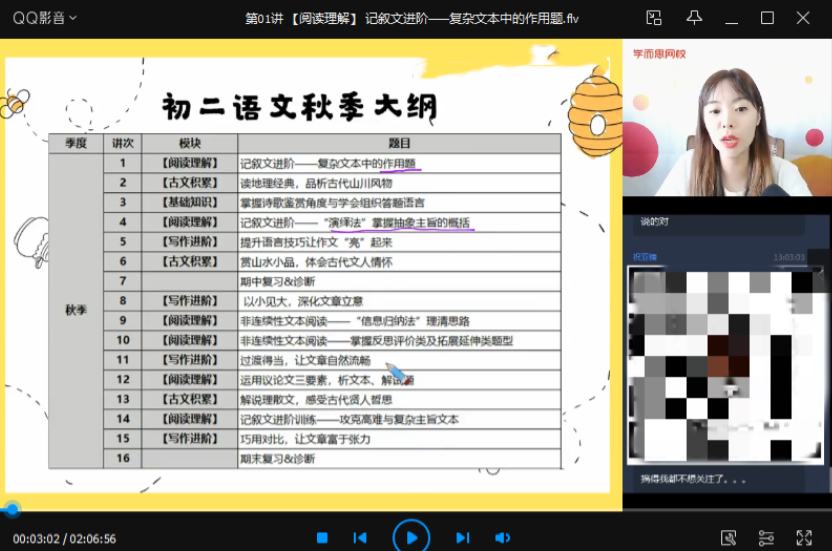Click the teacher webcam video area
Image resolution: width=832 pixels, height=551 pixels.
[x=726, y=118]
